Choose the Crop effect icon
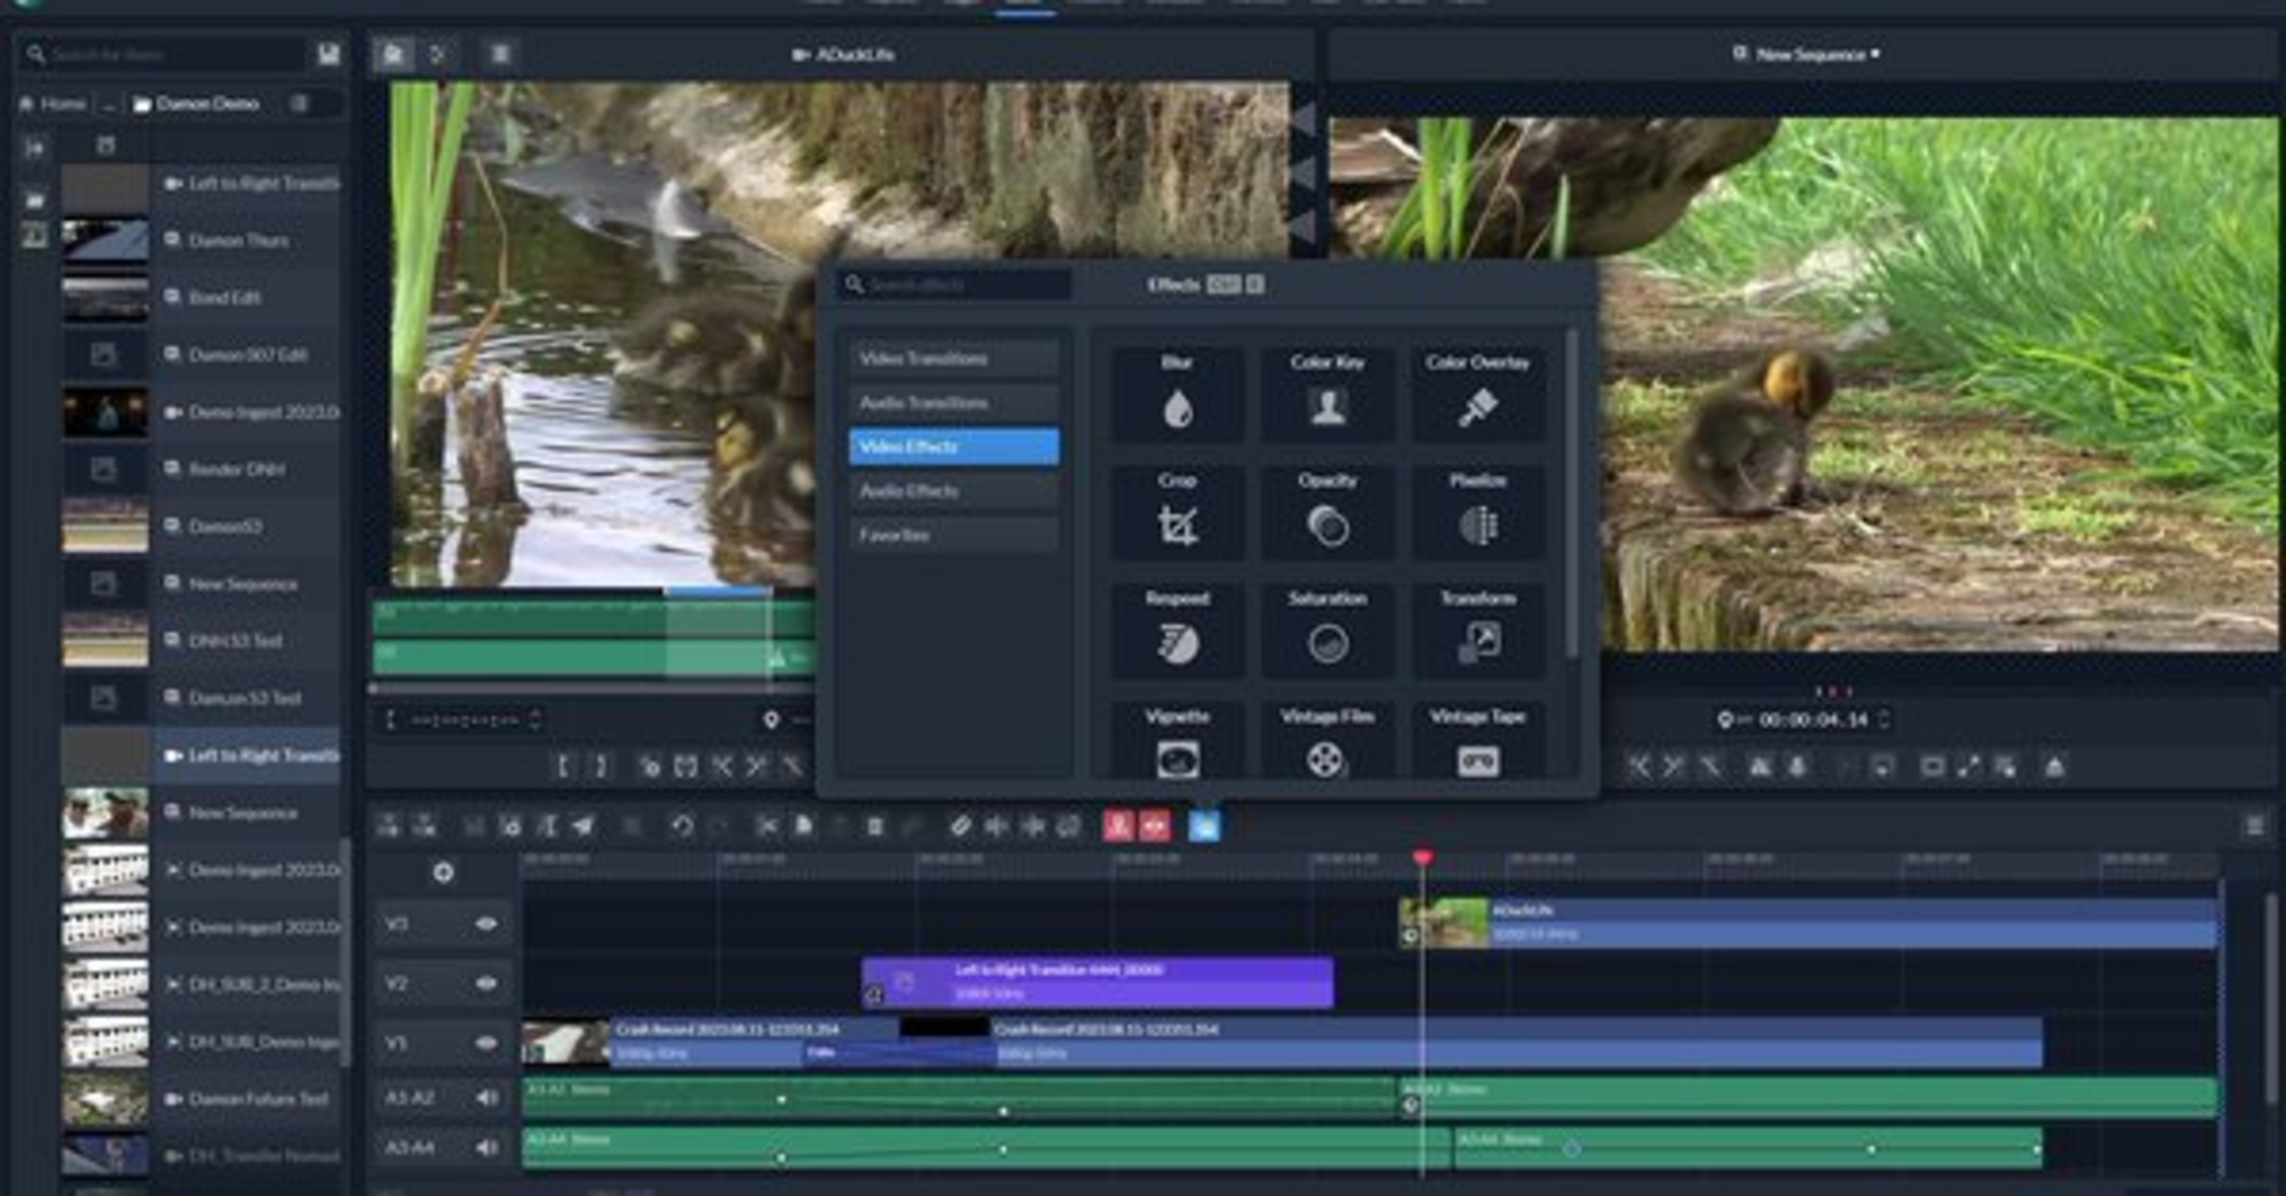The height and width of the screenshot is (1196, 2286). (1177, 512)
